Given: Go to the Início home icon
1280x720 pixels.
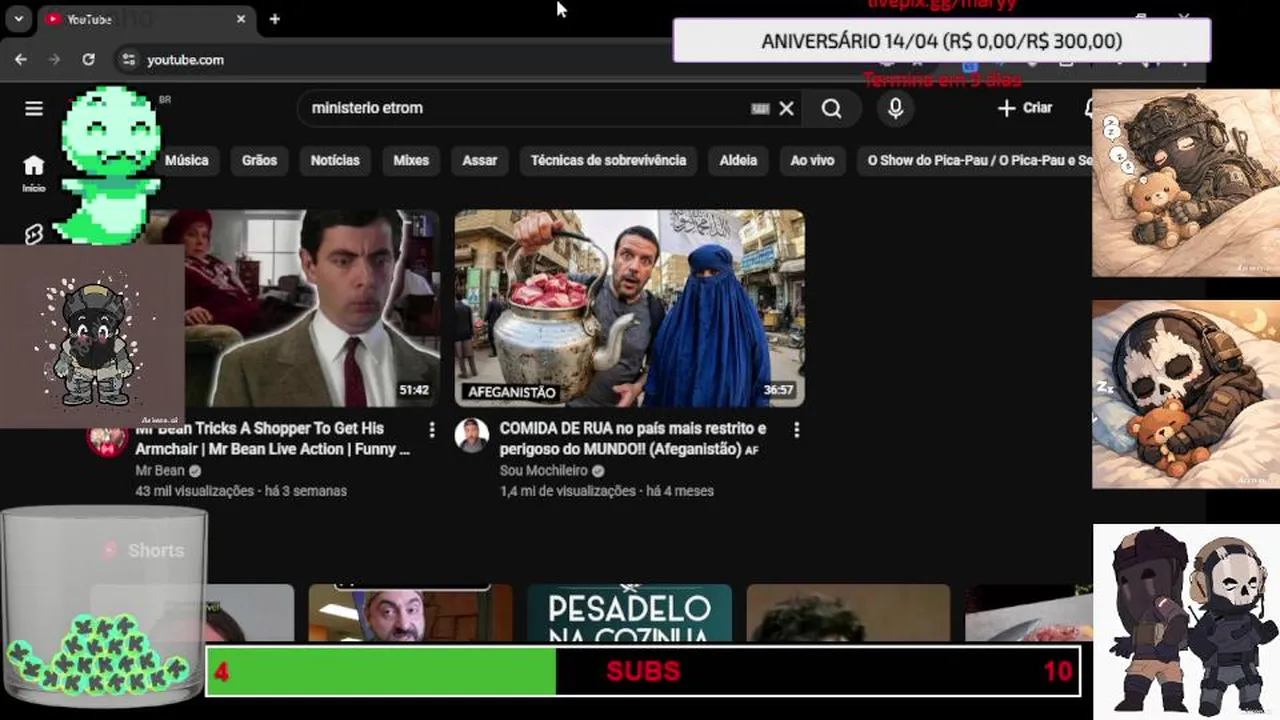Looking at the screenshot, I should click(34, 172).
